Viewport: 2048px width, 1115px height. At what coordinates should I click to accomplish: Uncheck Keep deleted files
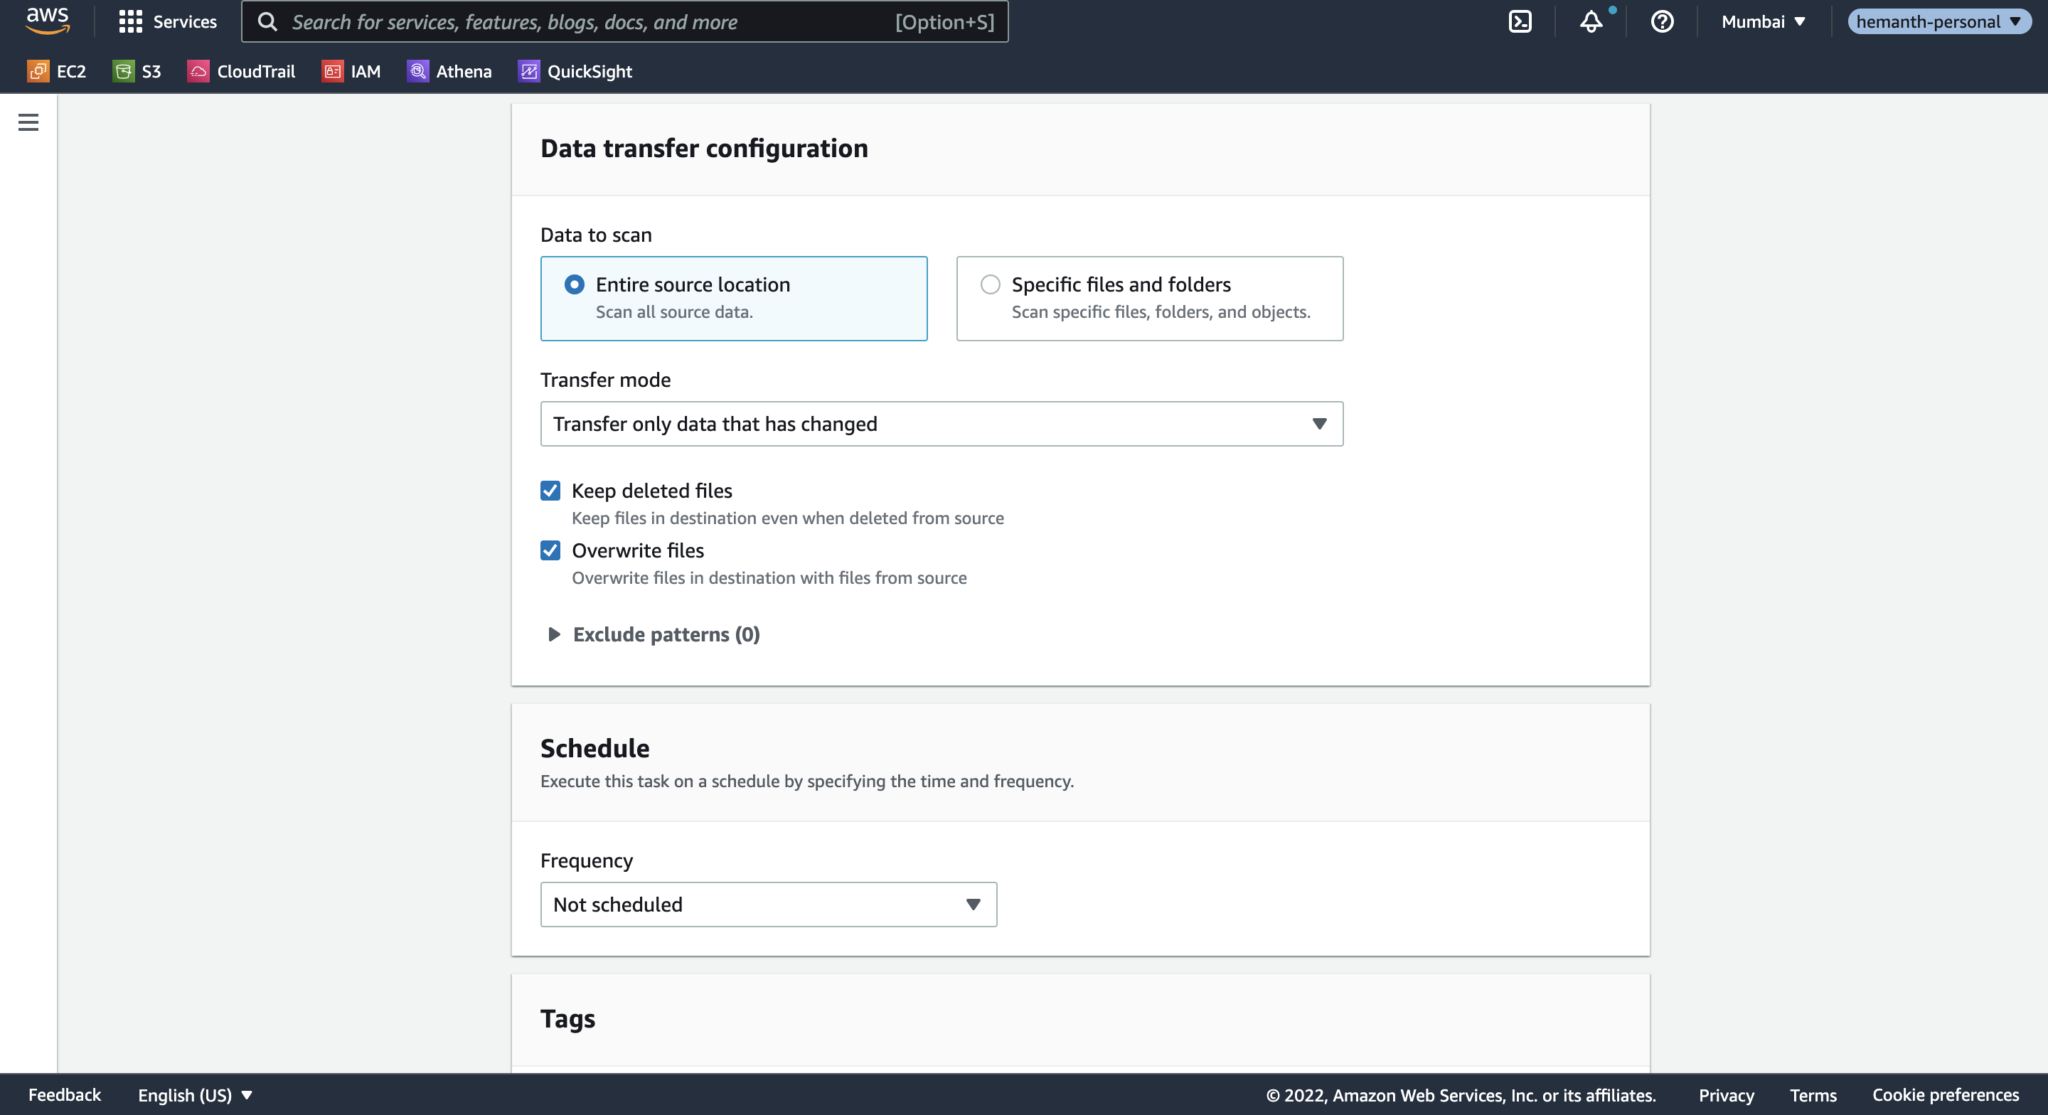pos(551,490)
